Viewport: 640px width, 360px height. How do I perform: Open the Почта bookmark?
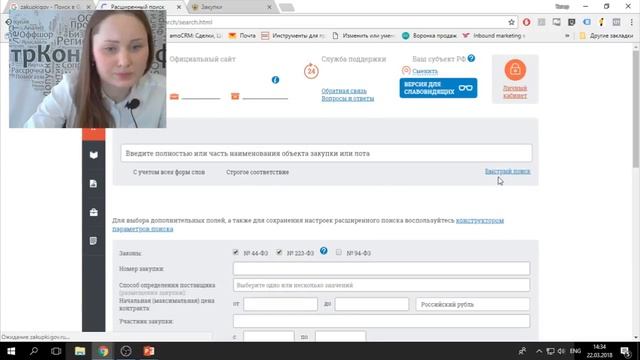click(x=242, y=36)
